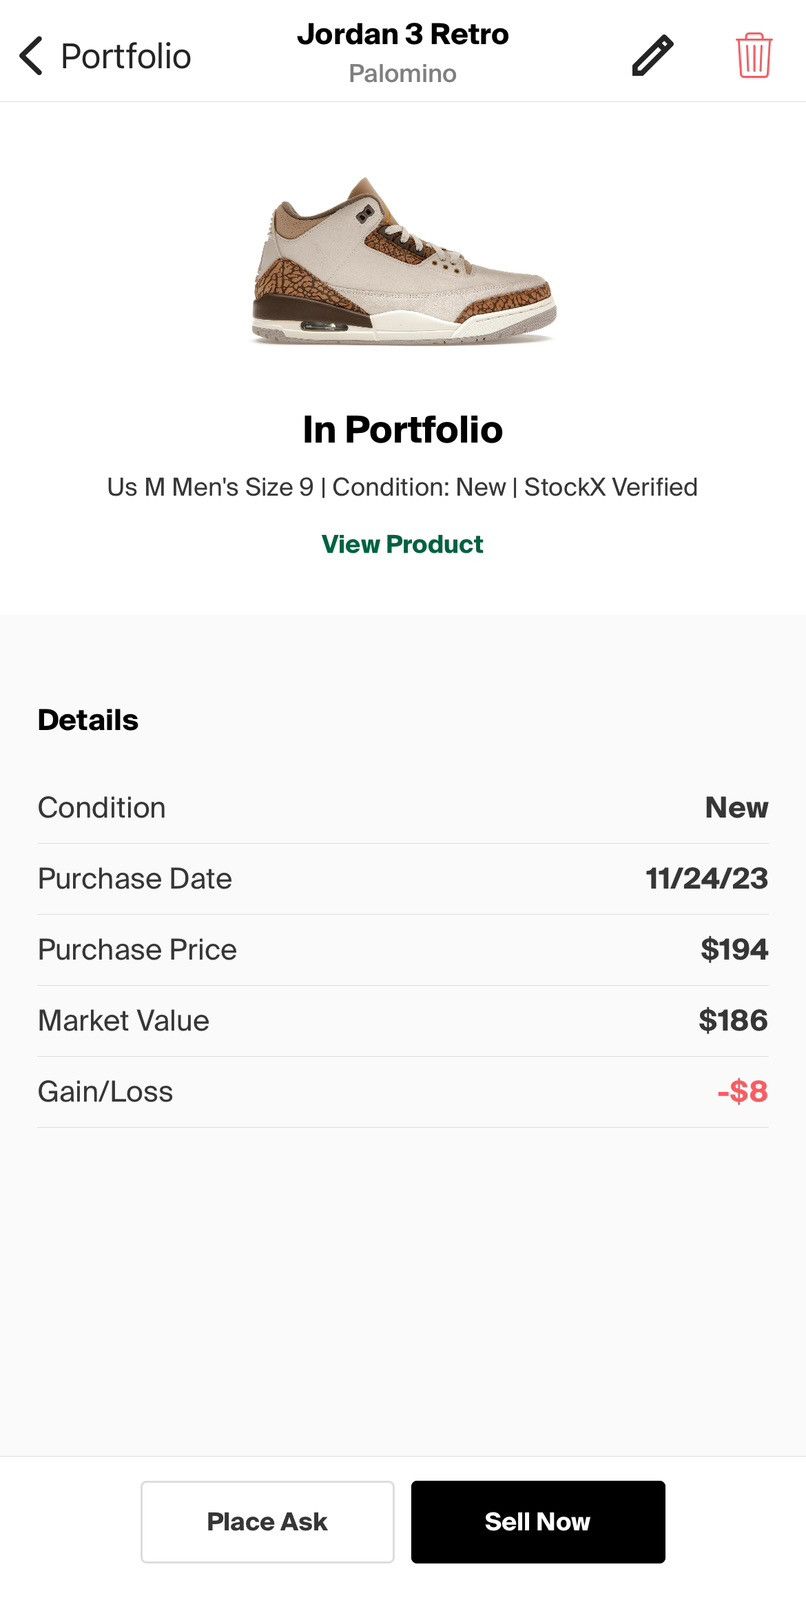This screenshot has width=806, height=1600.
Task: Tap the $194 purchase price value
Action: tap(735, 950)
